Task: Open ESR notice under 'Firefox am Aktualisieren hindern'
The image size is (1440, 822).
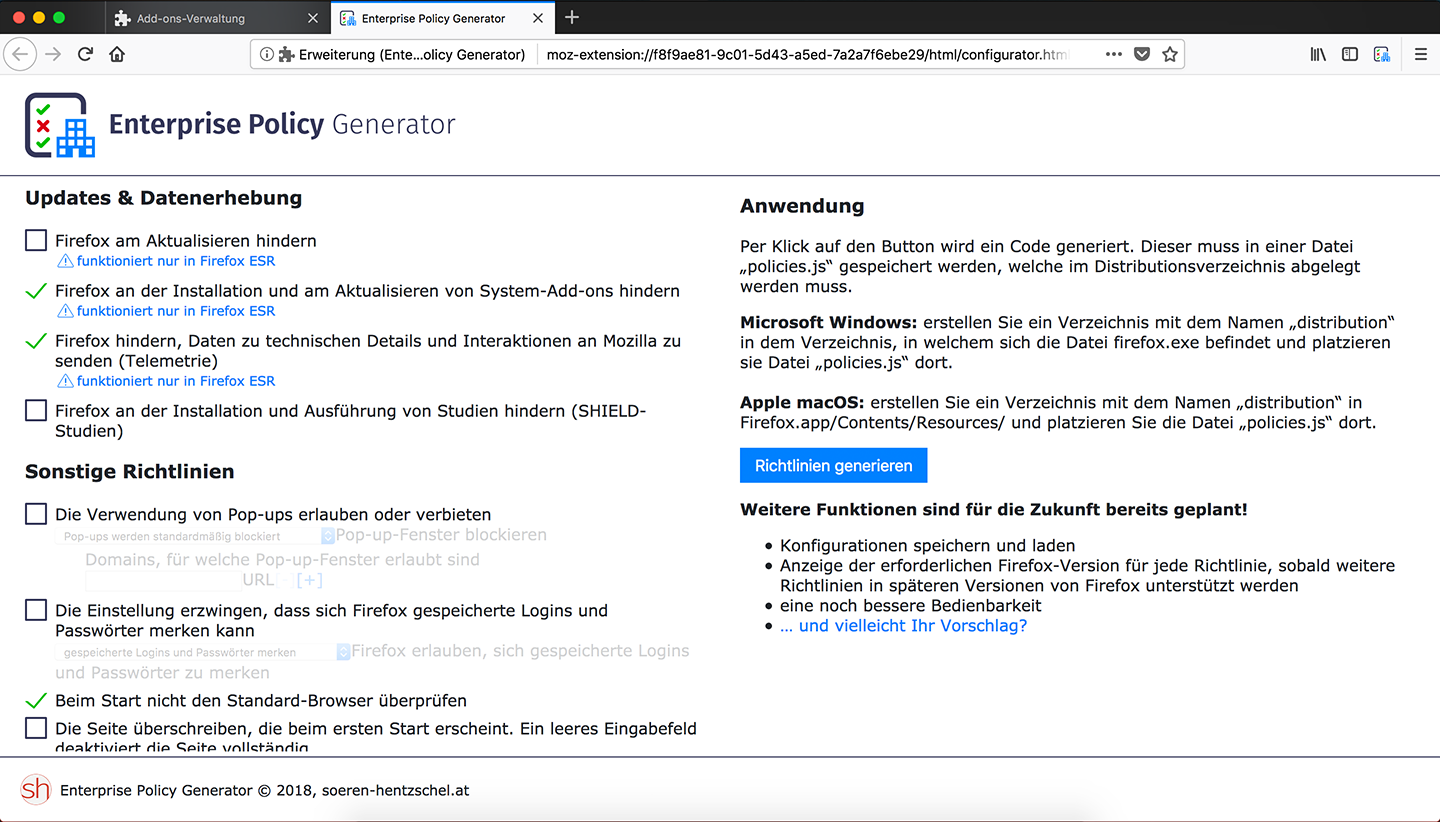Action: coord(166,261)
